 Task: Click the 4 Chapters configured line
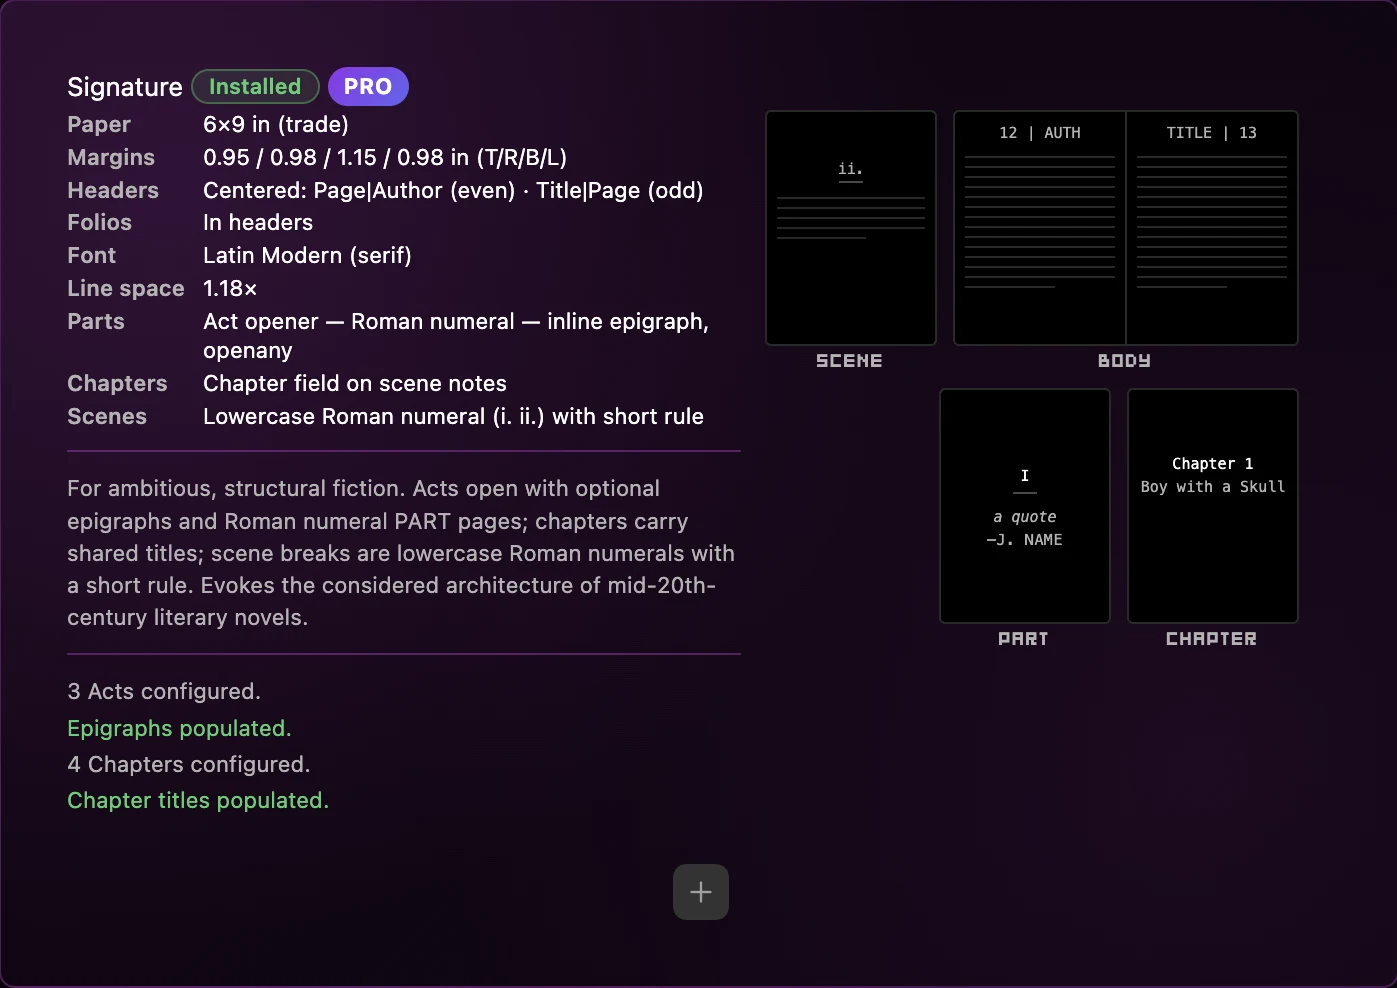point(189,765)
